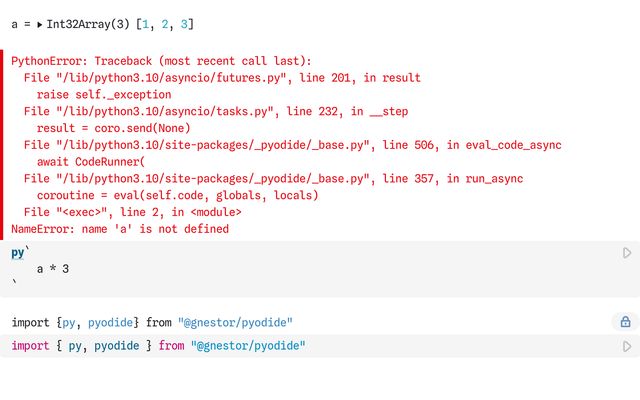
Task: Click the 'raise self._exception' line
Action: (x=104, y=95)
